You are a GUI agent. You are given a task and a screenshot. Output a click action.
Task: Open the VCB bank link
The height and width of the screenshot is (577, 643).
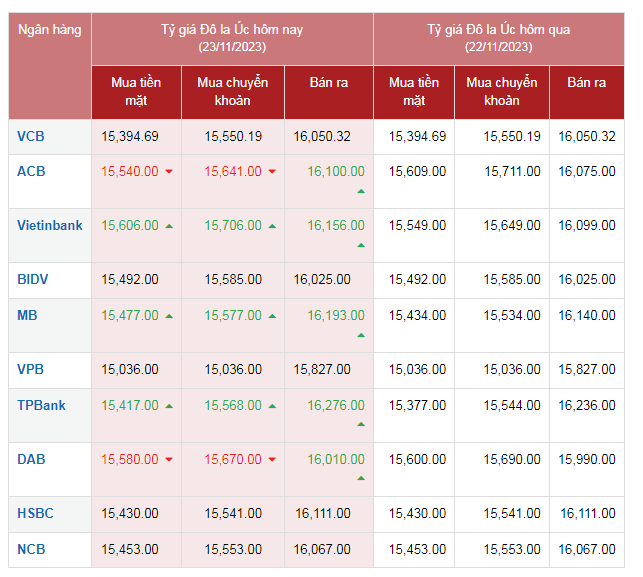pyautogui.click(x=31, y=136)
